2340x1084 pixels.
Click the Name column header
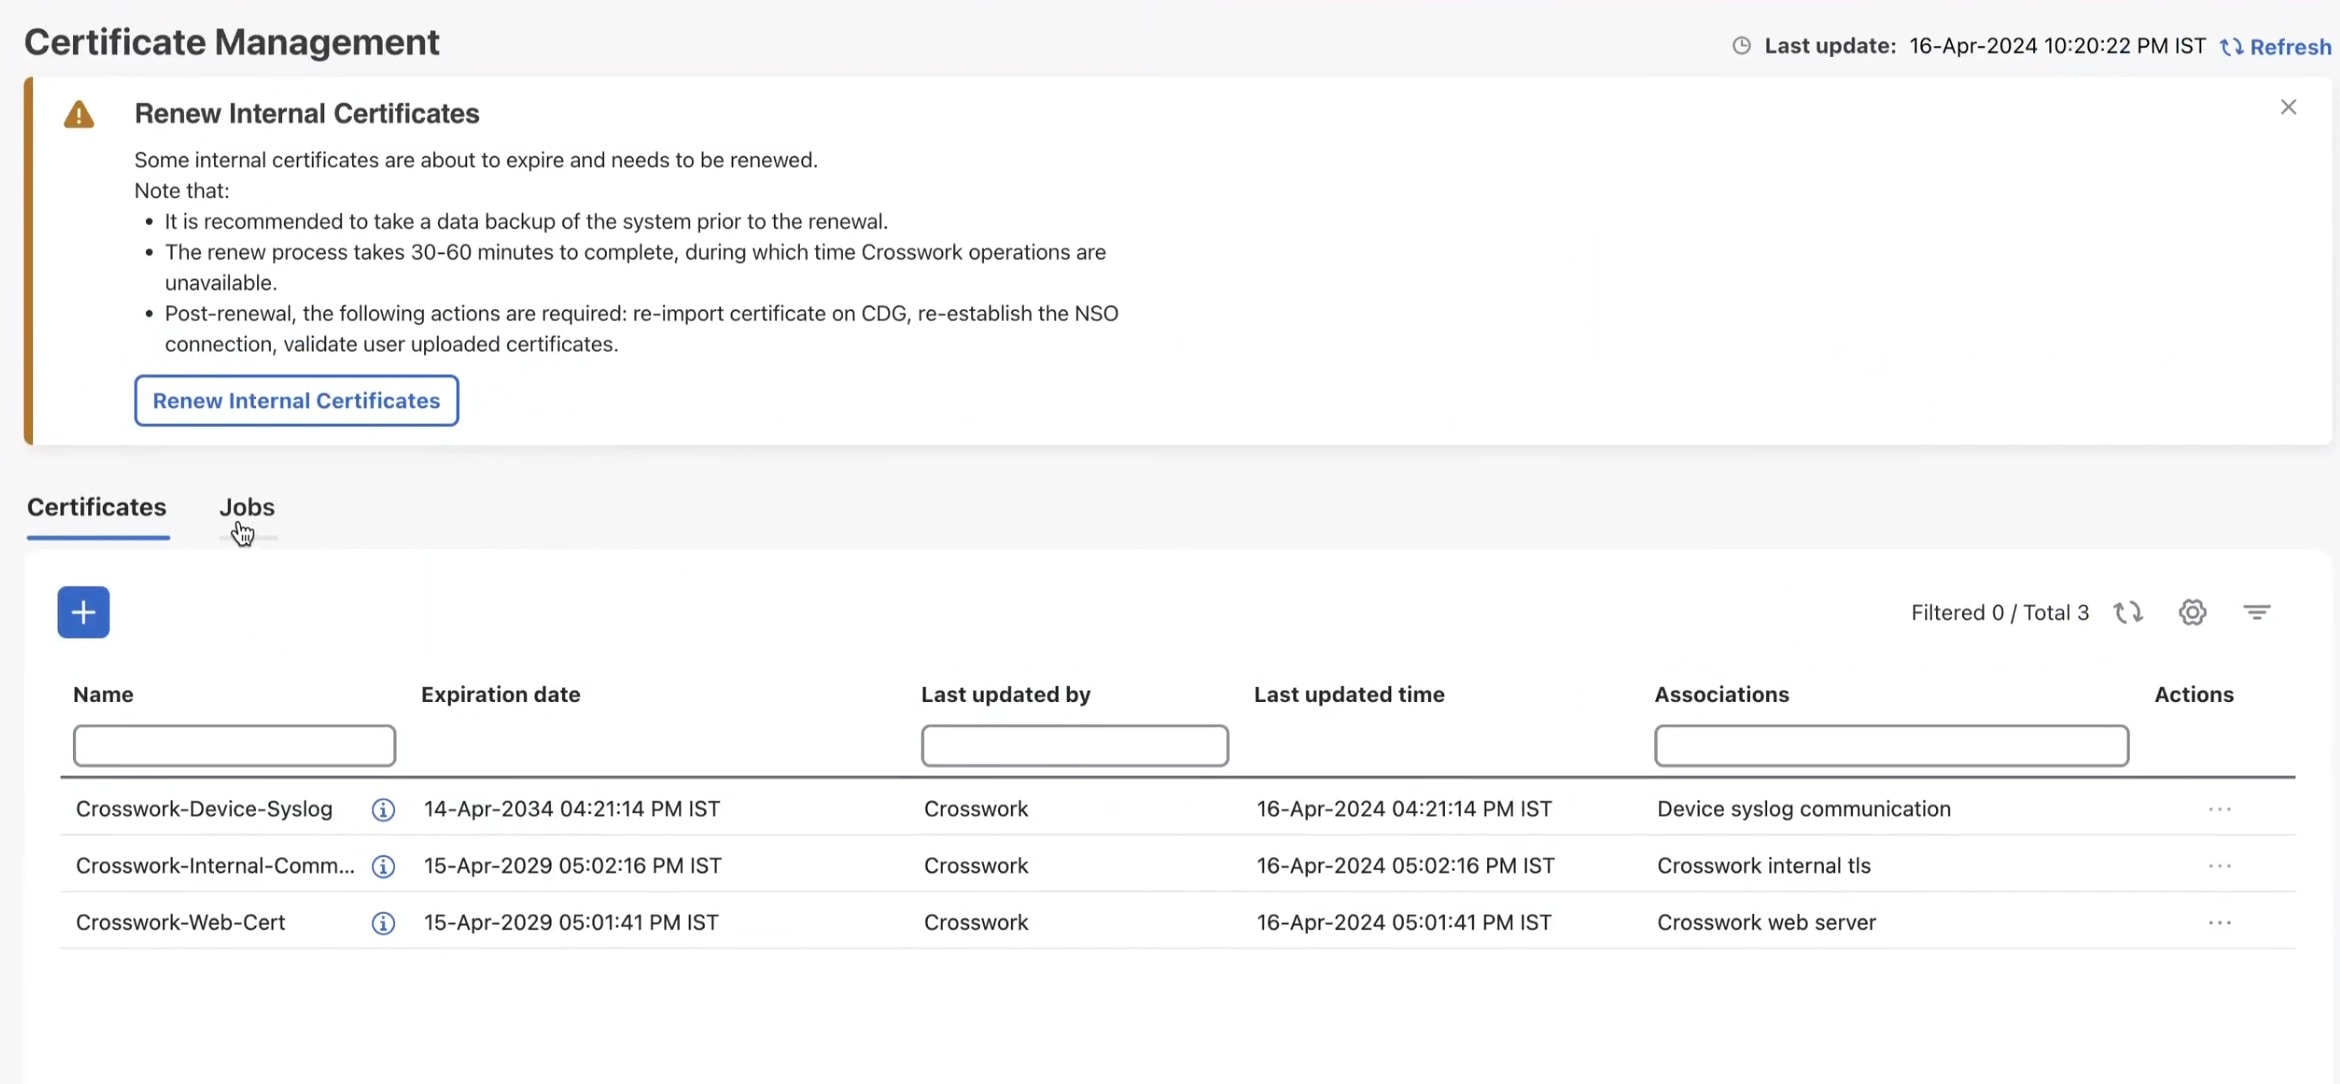tap(103, 694)
